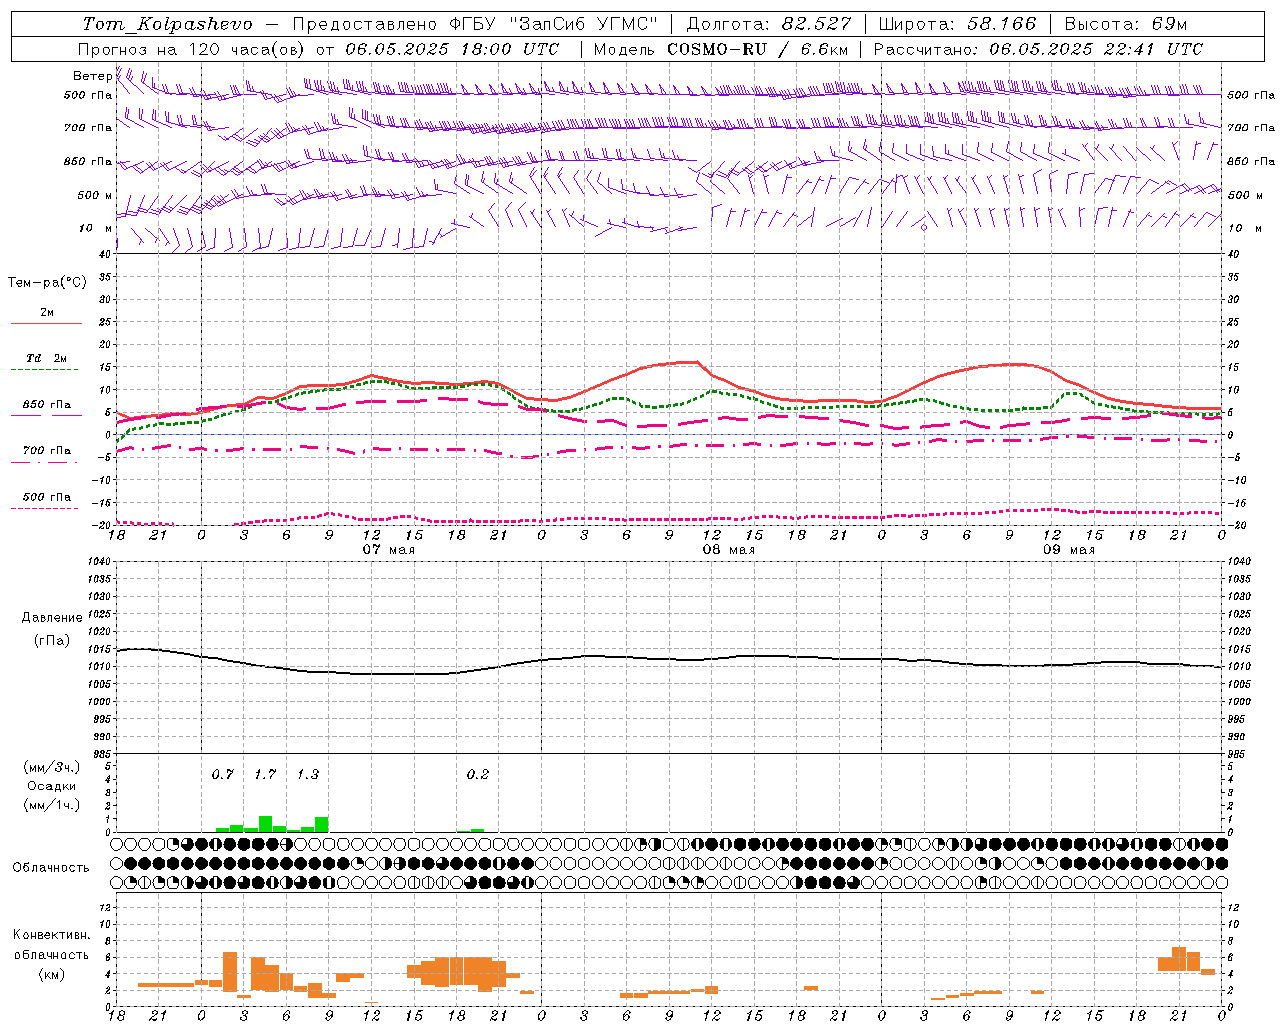
Task: Click the Тем-ра(°C) temperature panel label
Action: [x=47, y=283]
